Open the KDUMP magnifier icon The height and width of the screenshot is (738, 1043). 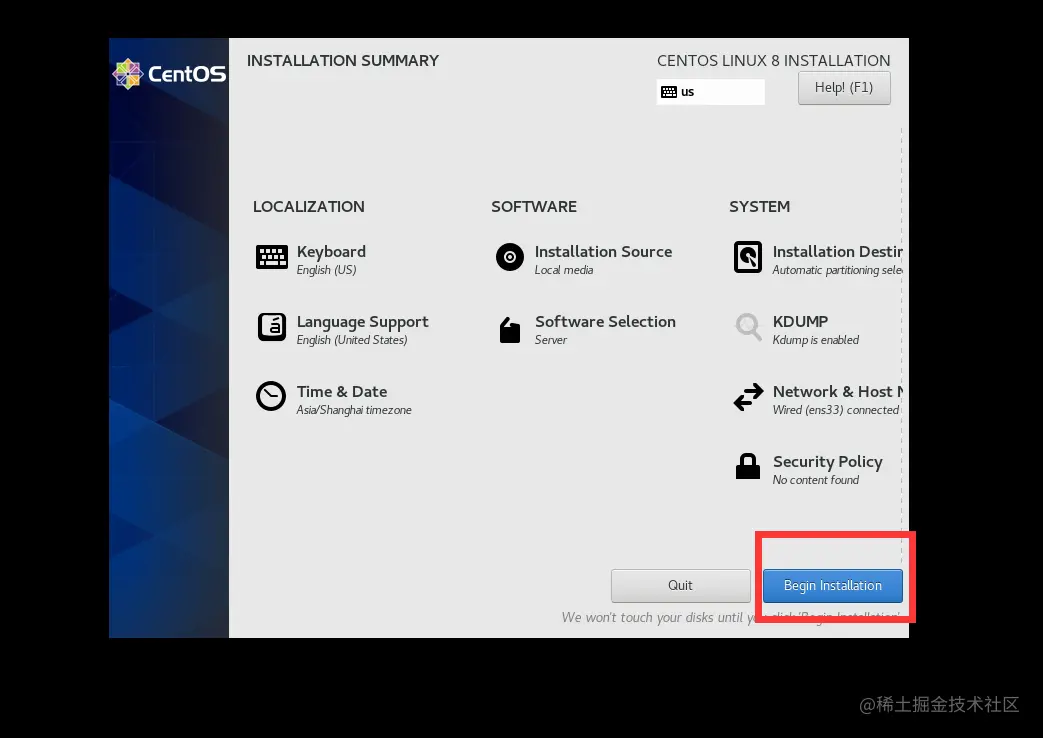coord(748,327)
